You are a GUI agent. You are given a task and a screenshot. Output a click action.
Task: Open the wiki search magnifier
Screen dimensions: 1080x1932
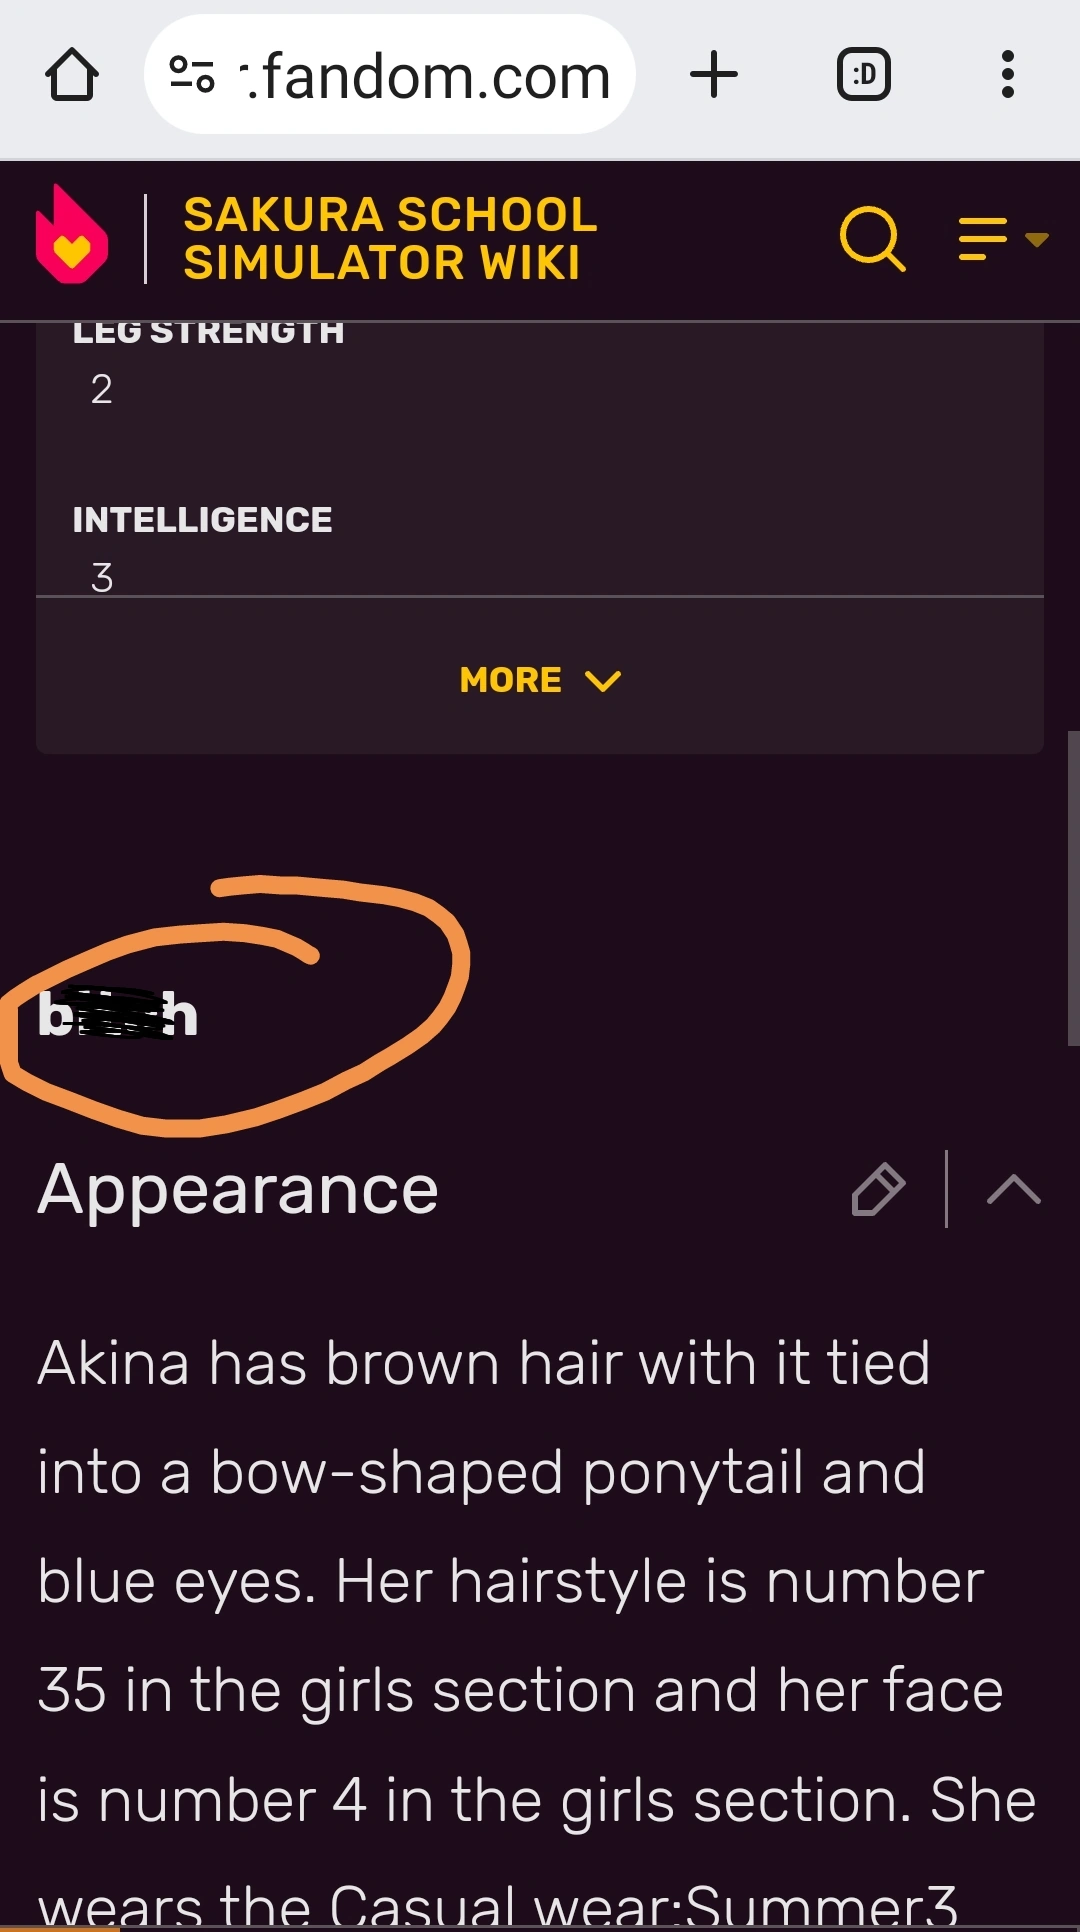click(x=873, y=239)
